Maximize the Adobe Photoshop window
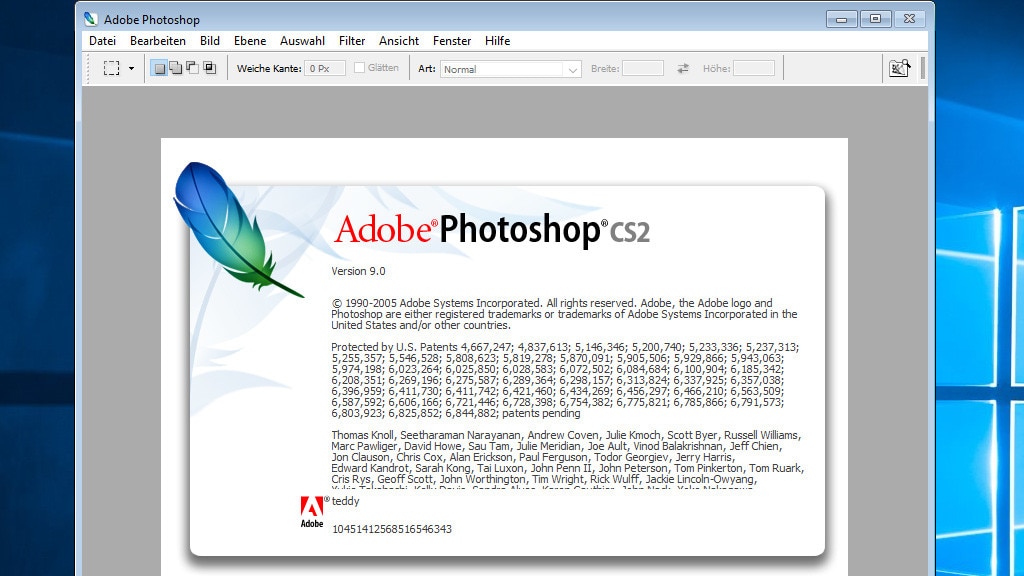The height and width of the screenshot is (576, 1024). pyautogui.click(x=875, y=19)
